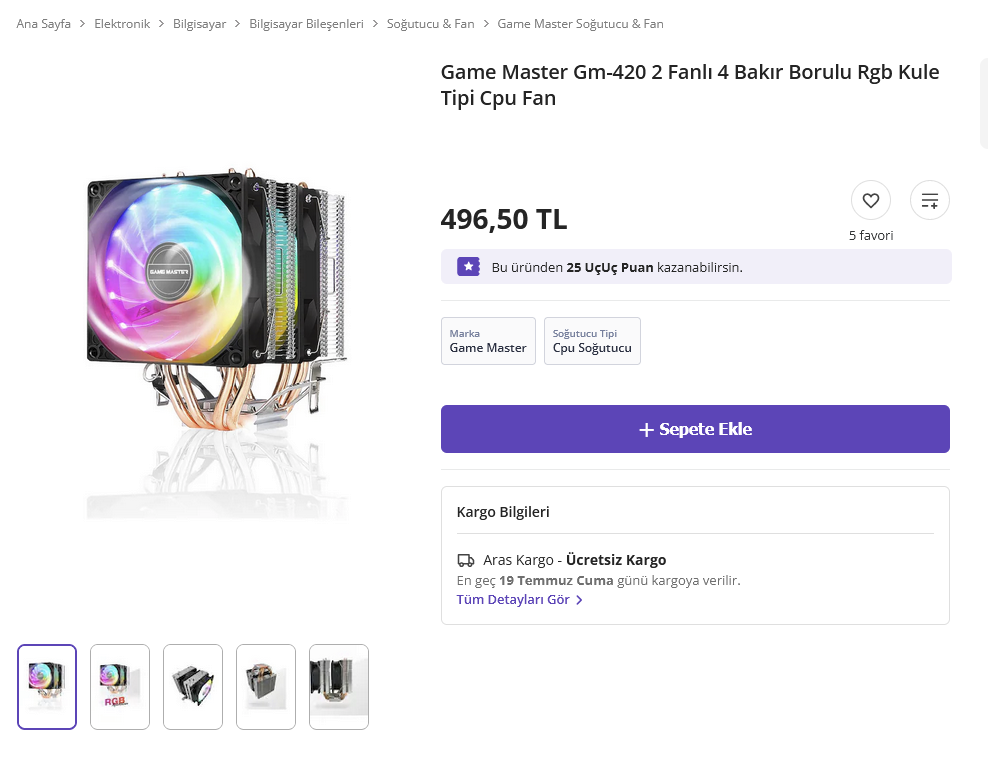Add product to favorites with heart icon
The image size is (988, 774).
[x=870, y=200]
